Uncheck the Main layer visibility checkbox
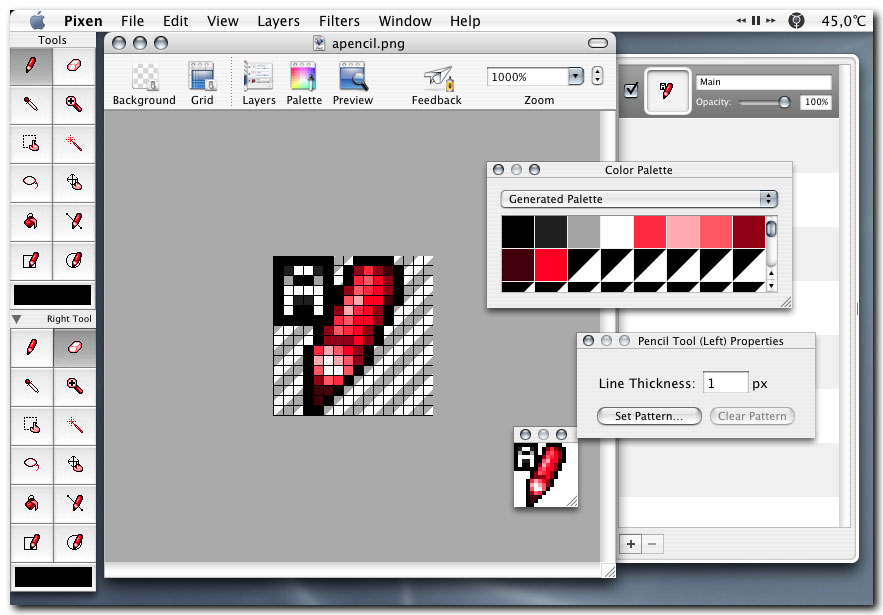This screenshot has width=883, height=615. pos(631,91)
